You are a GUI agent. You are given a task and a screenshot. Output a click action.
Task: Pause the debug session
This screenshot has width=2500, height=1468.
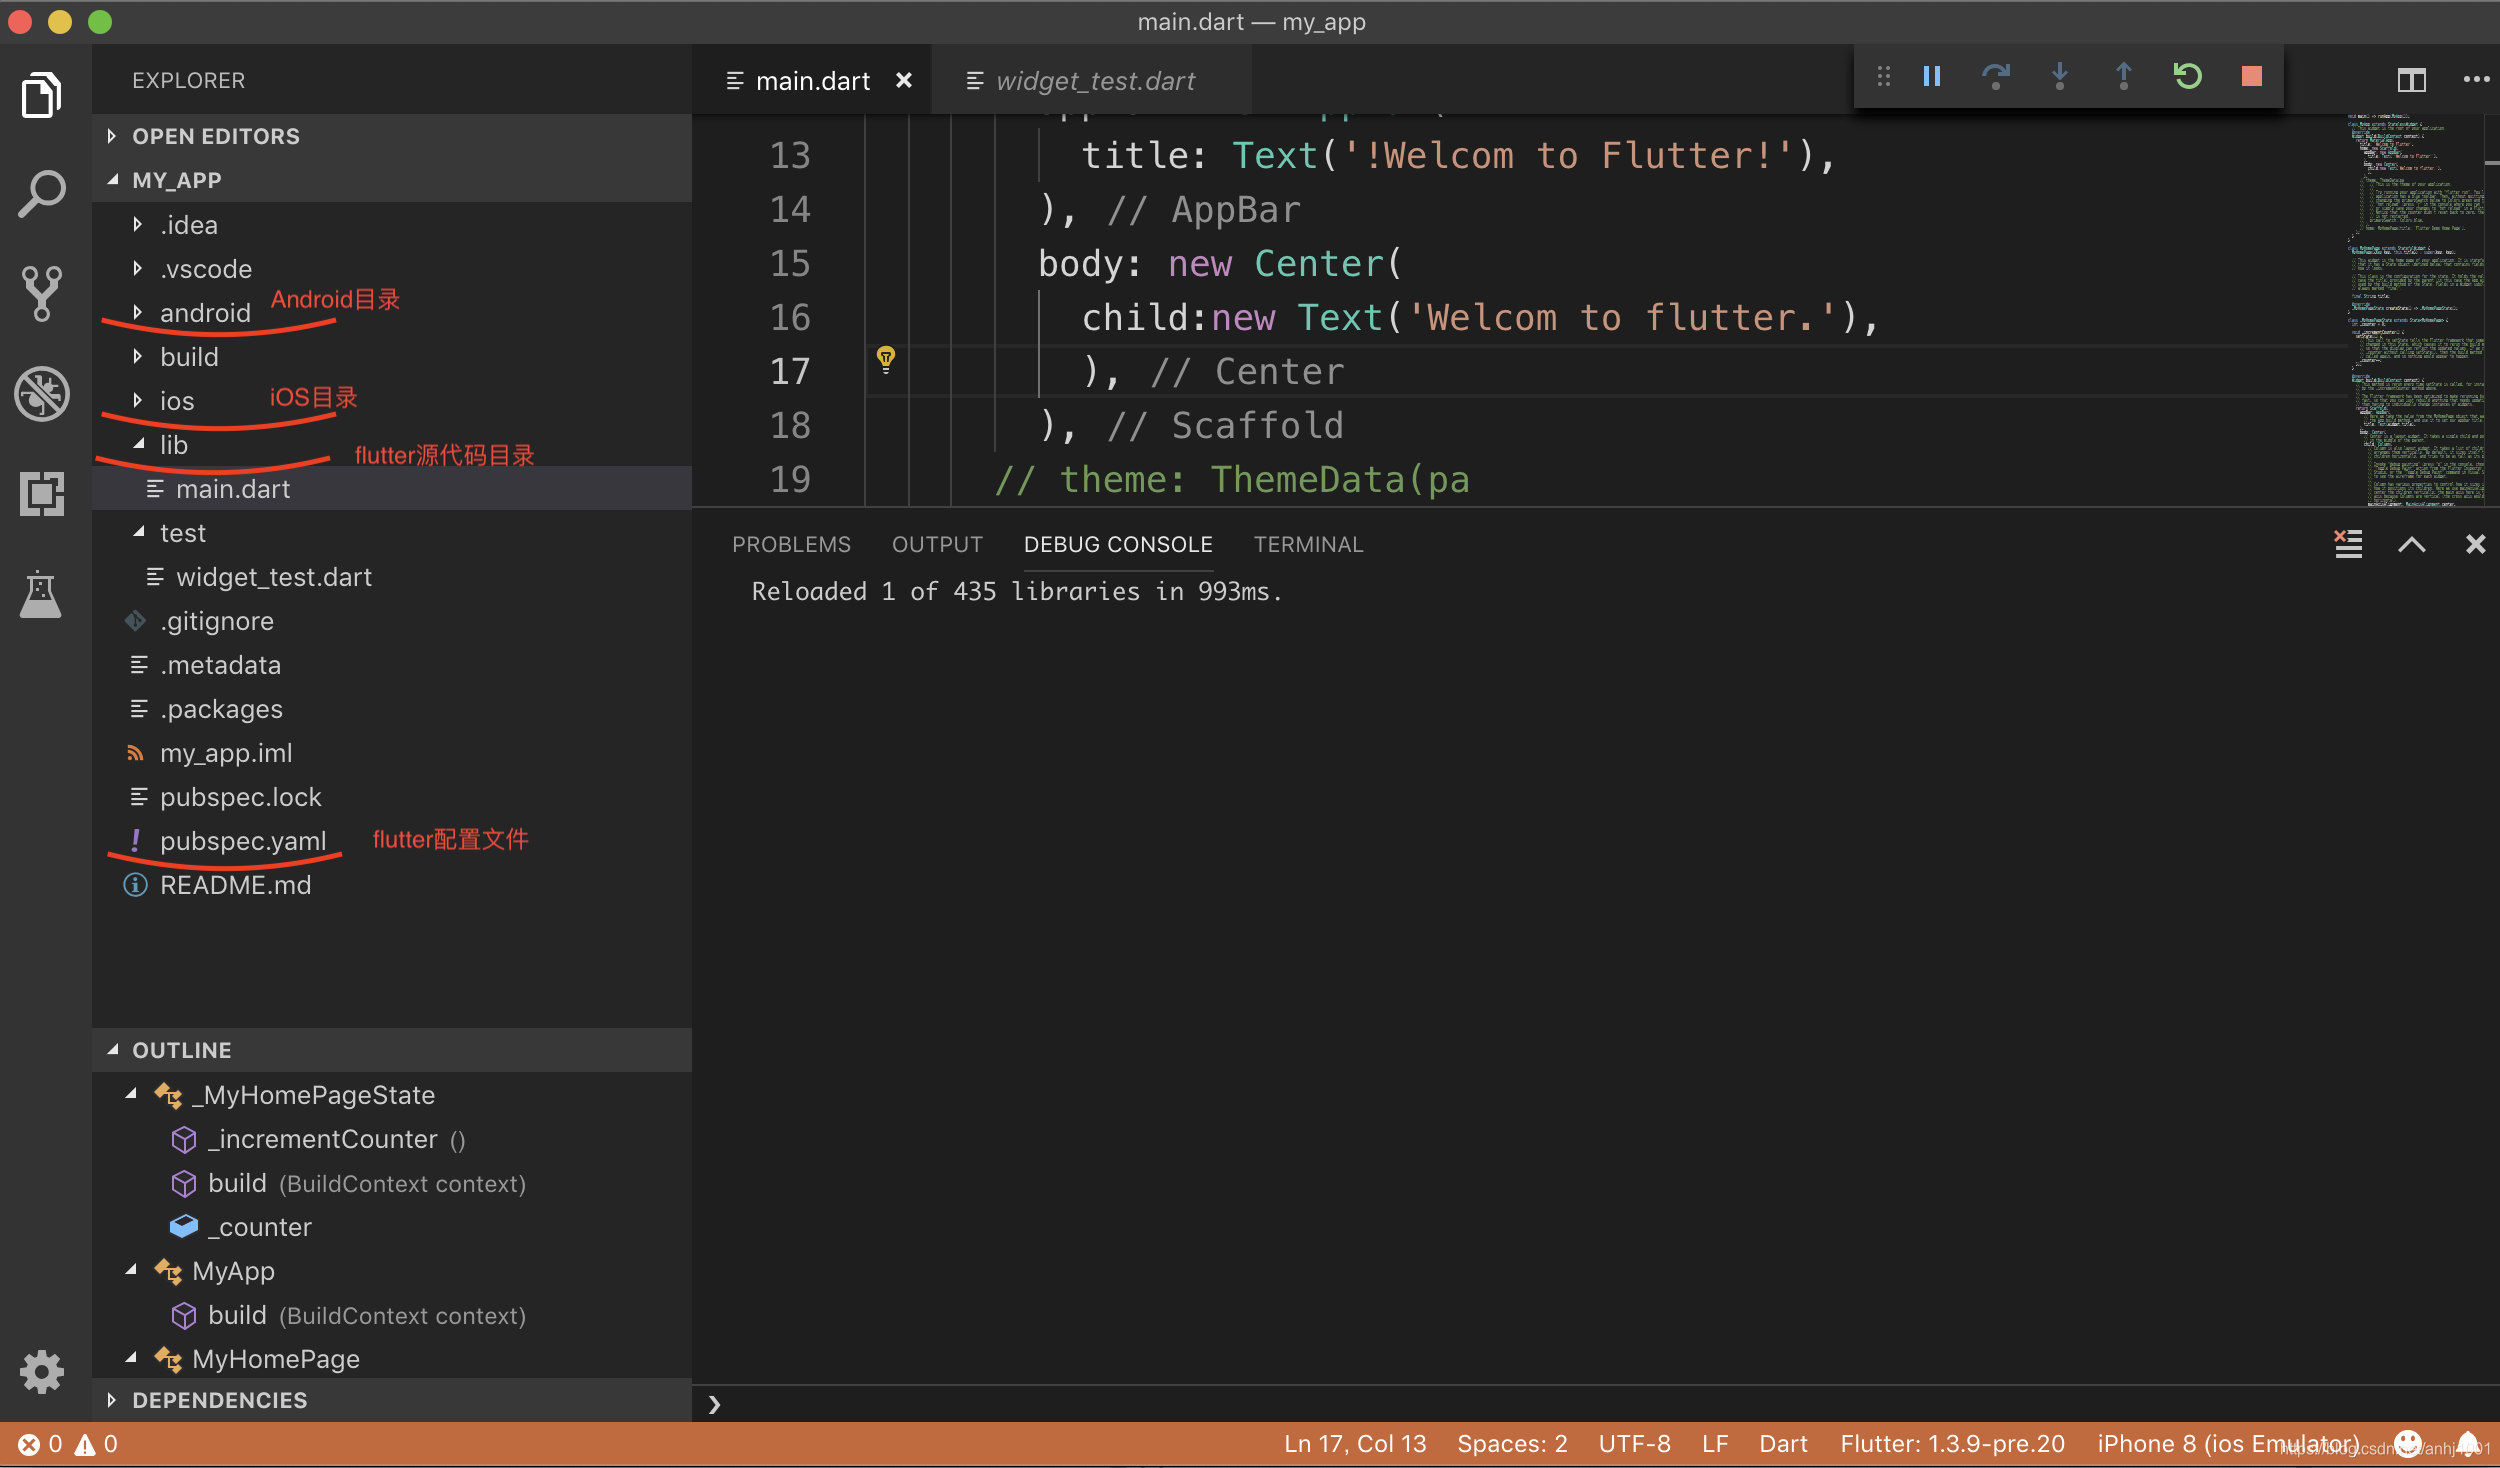tap(1932, 77)
